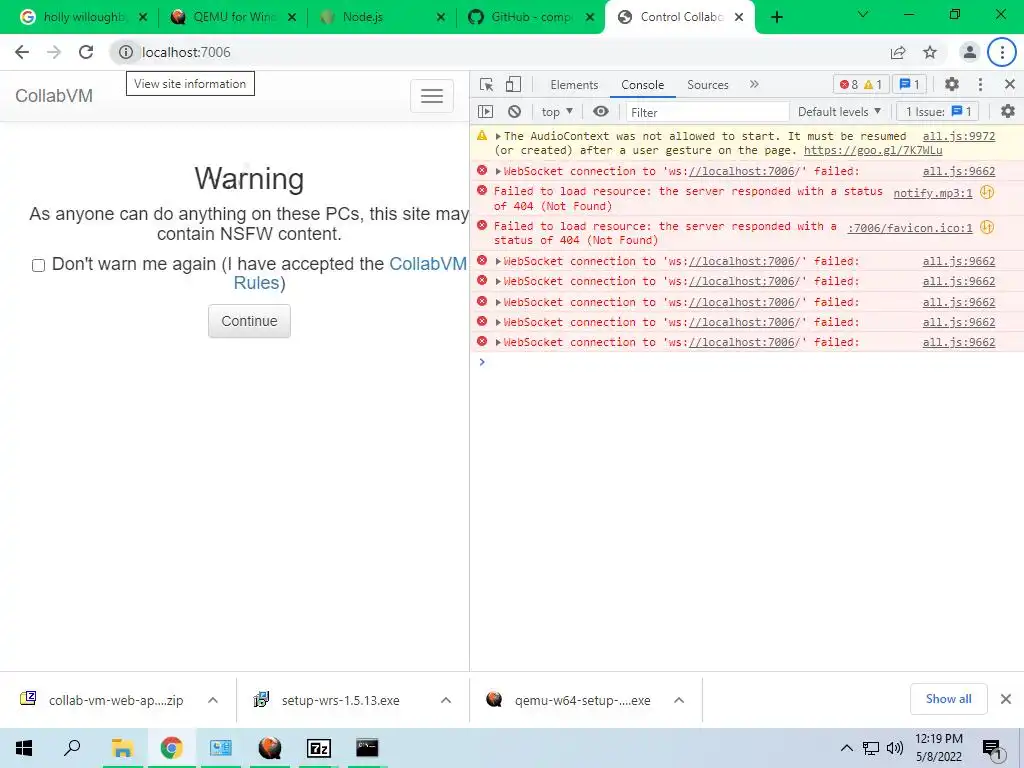Activate DevTools element inspect picker

(486, 84)
